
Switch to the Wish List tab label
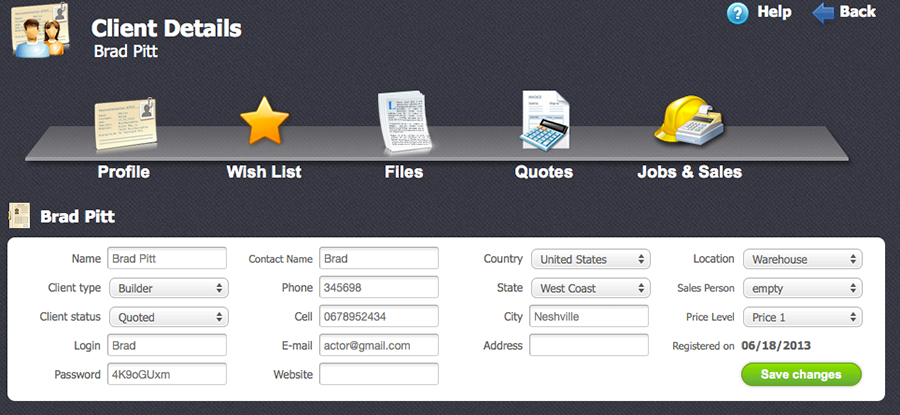tap(264, 172)
